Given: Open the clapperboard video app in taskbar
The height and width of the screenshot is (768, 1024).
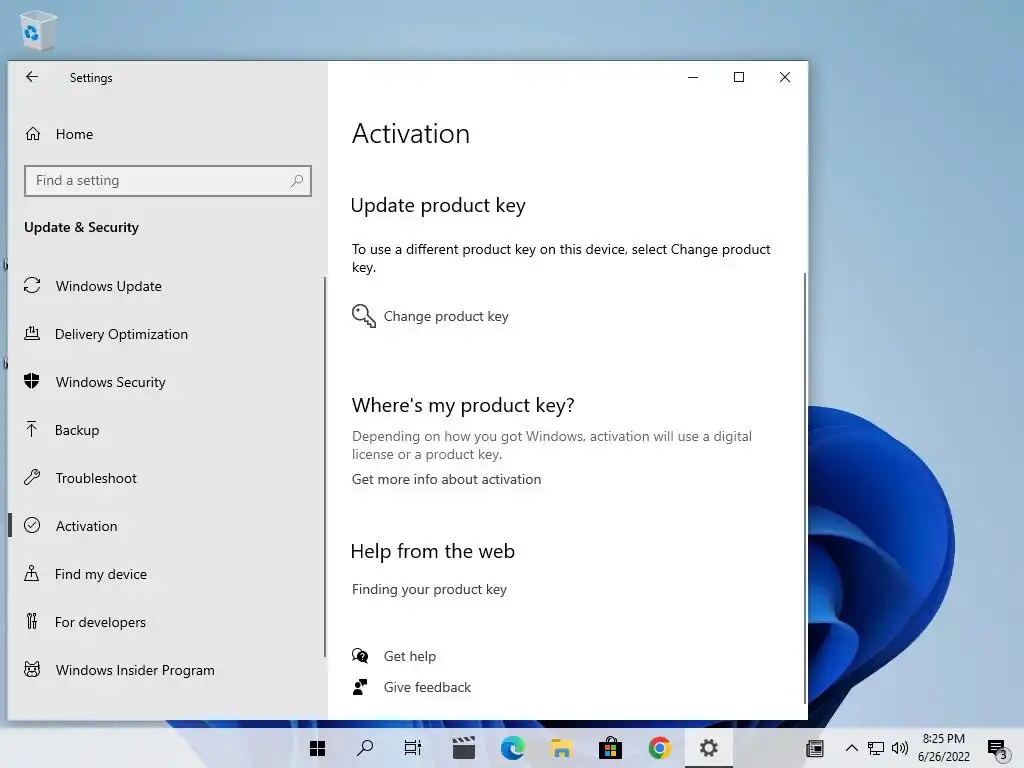Looking at the screenshot, I should 464,748.
